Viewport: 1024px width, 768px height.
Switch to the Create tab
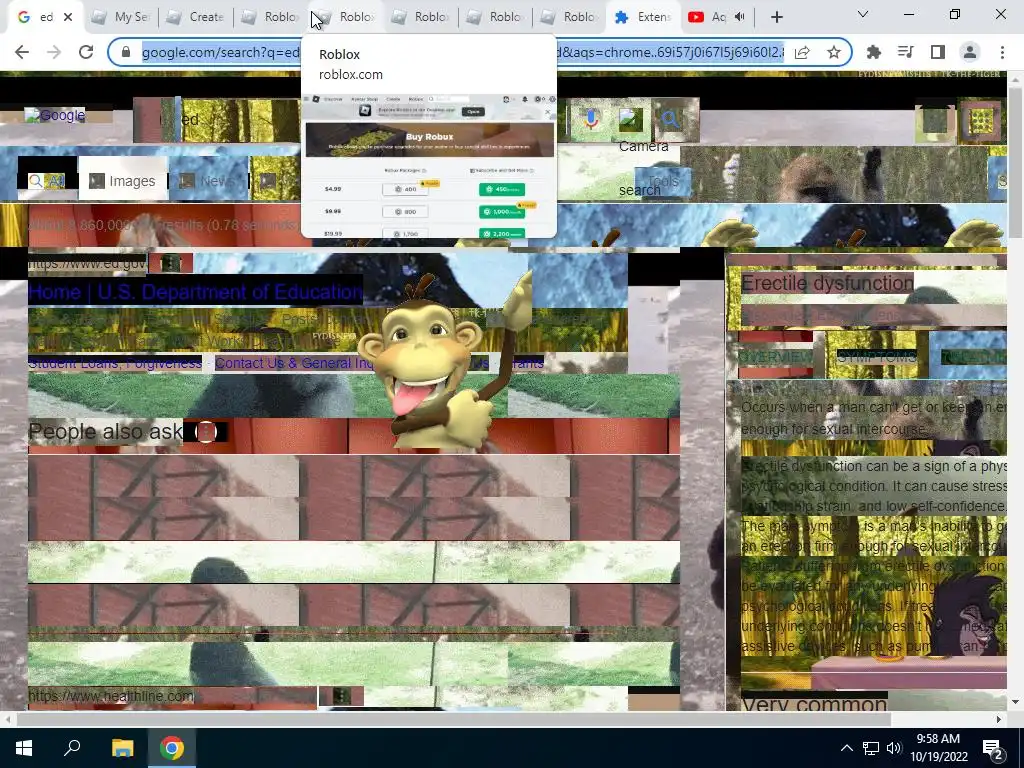(196, 17)
